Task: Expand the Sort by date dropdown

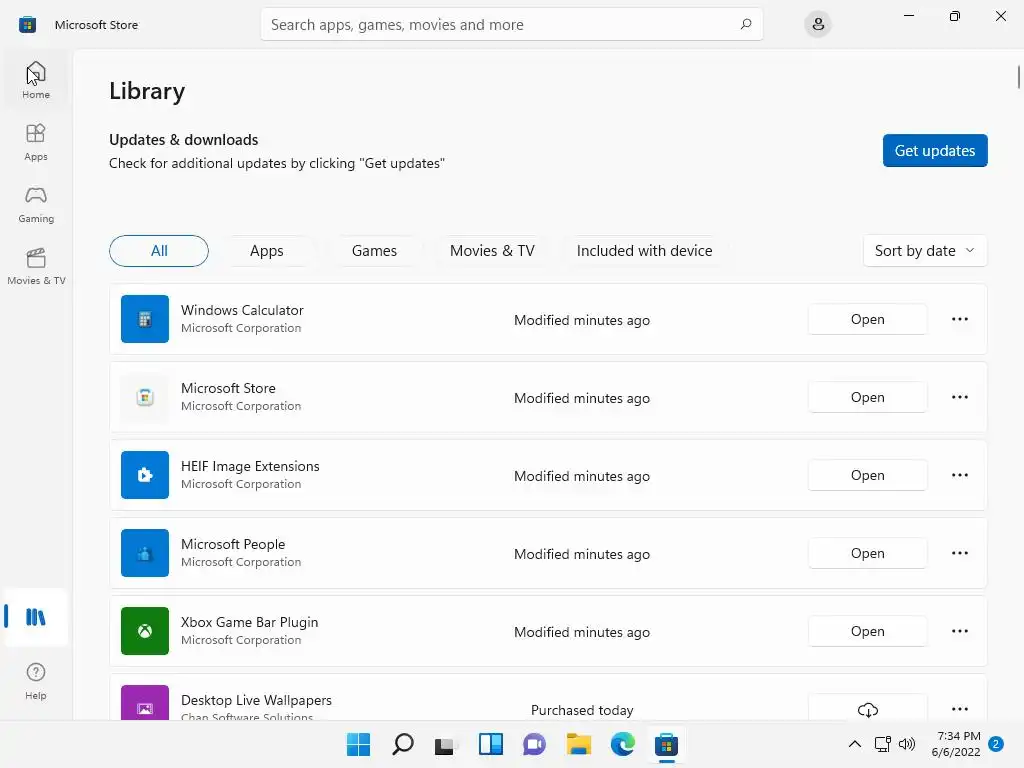Action: [x=925, y=251]
